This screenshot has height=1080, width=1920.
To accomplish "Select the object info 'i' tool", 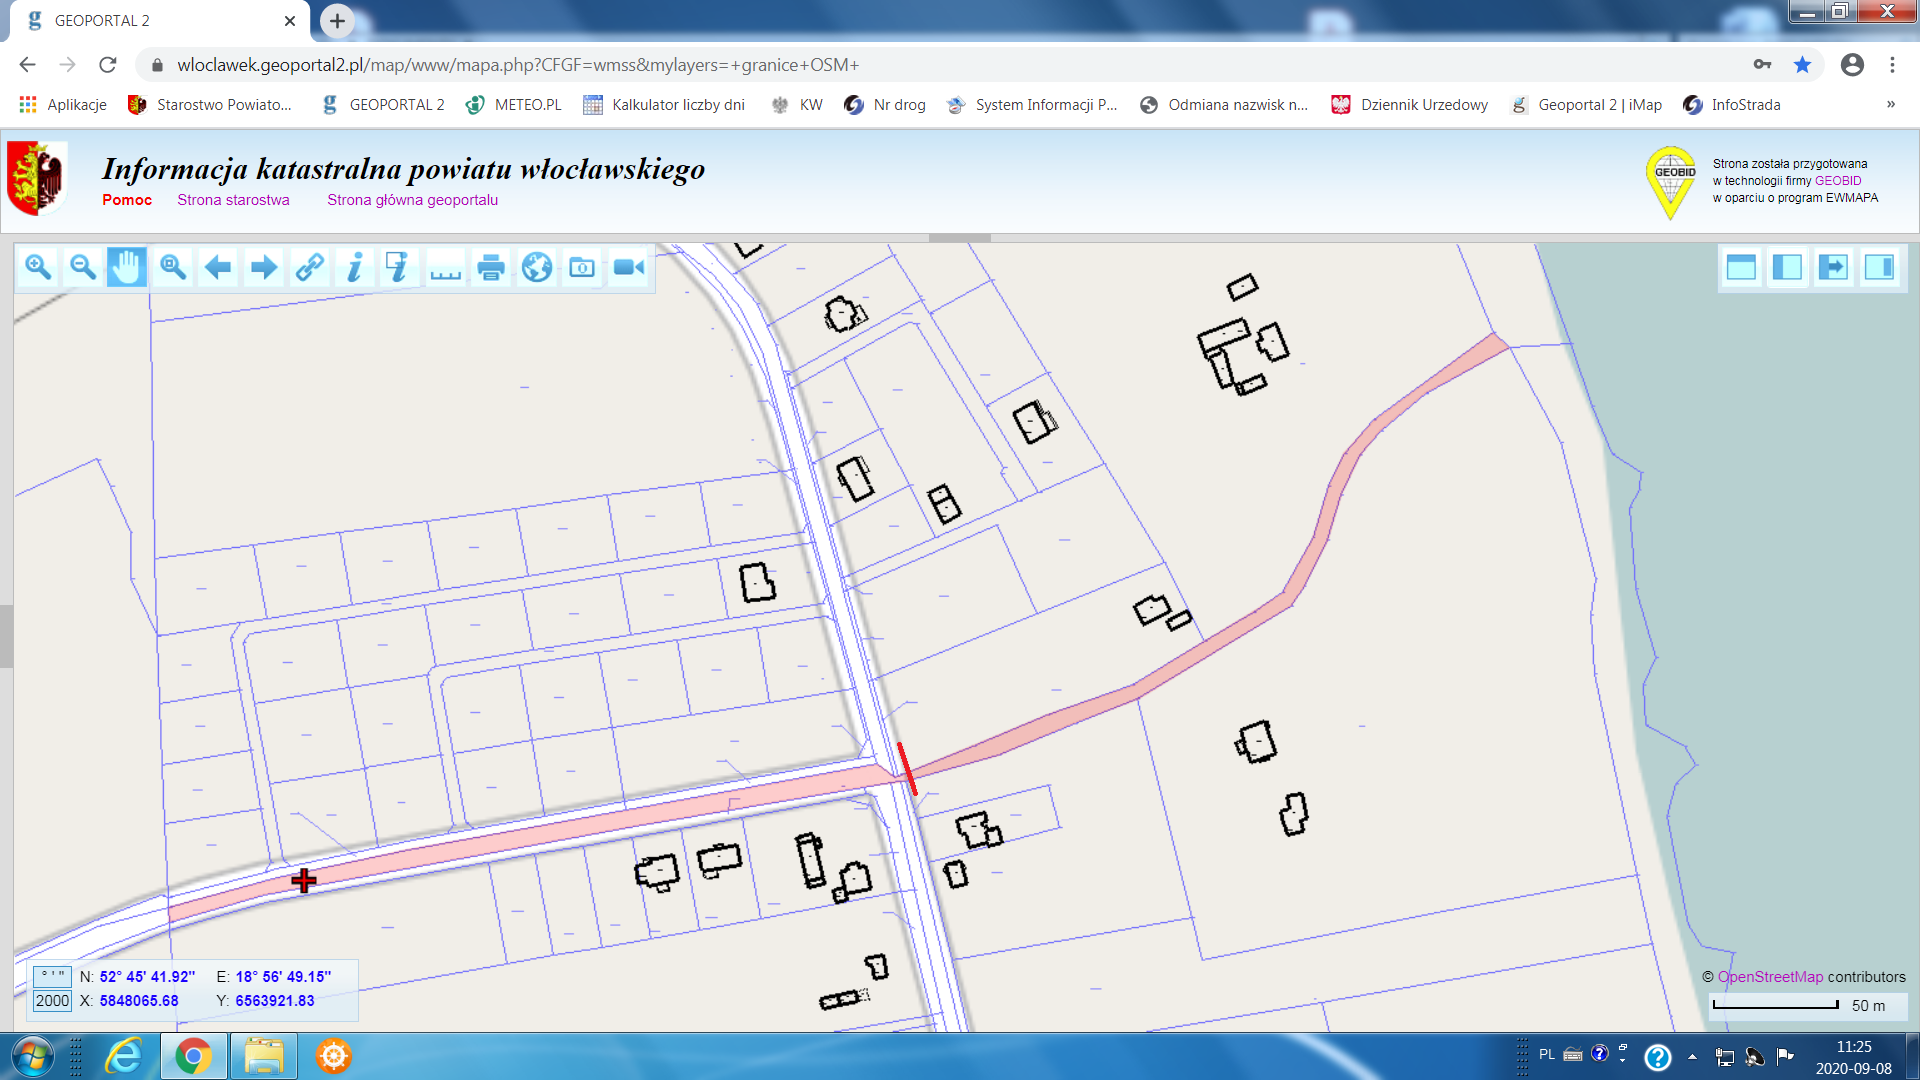I will pos(354,267).
